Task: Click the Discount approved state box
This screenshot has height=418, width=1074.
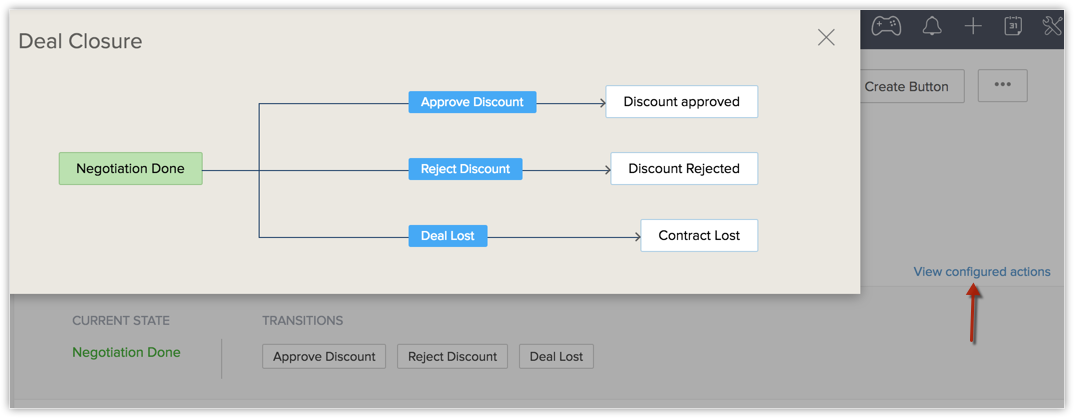Action: coord(681,102)
